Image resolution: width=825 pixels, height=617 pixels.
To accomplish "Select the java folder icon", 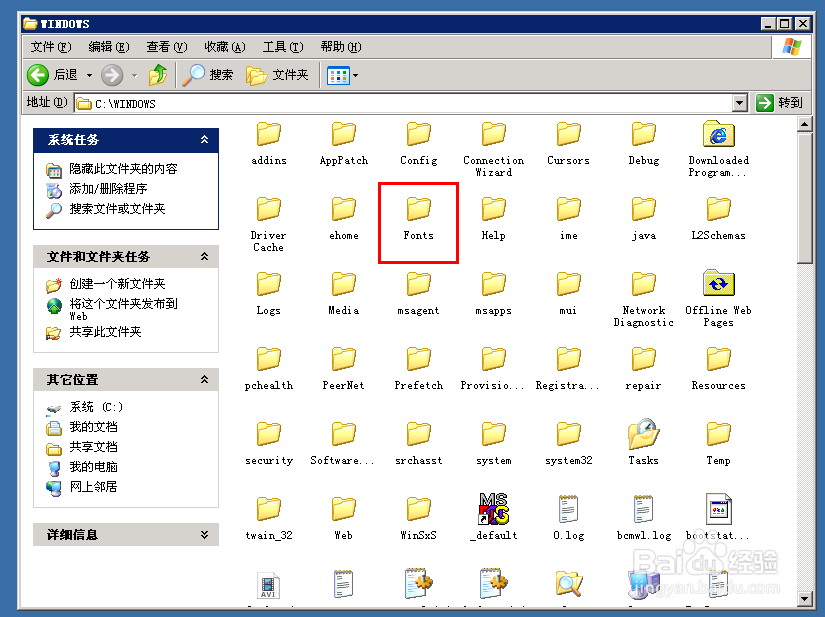I will 643,209.
